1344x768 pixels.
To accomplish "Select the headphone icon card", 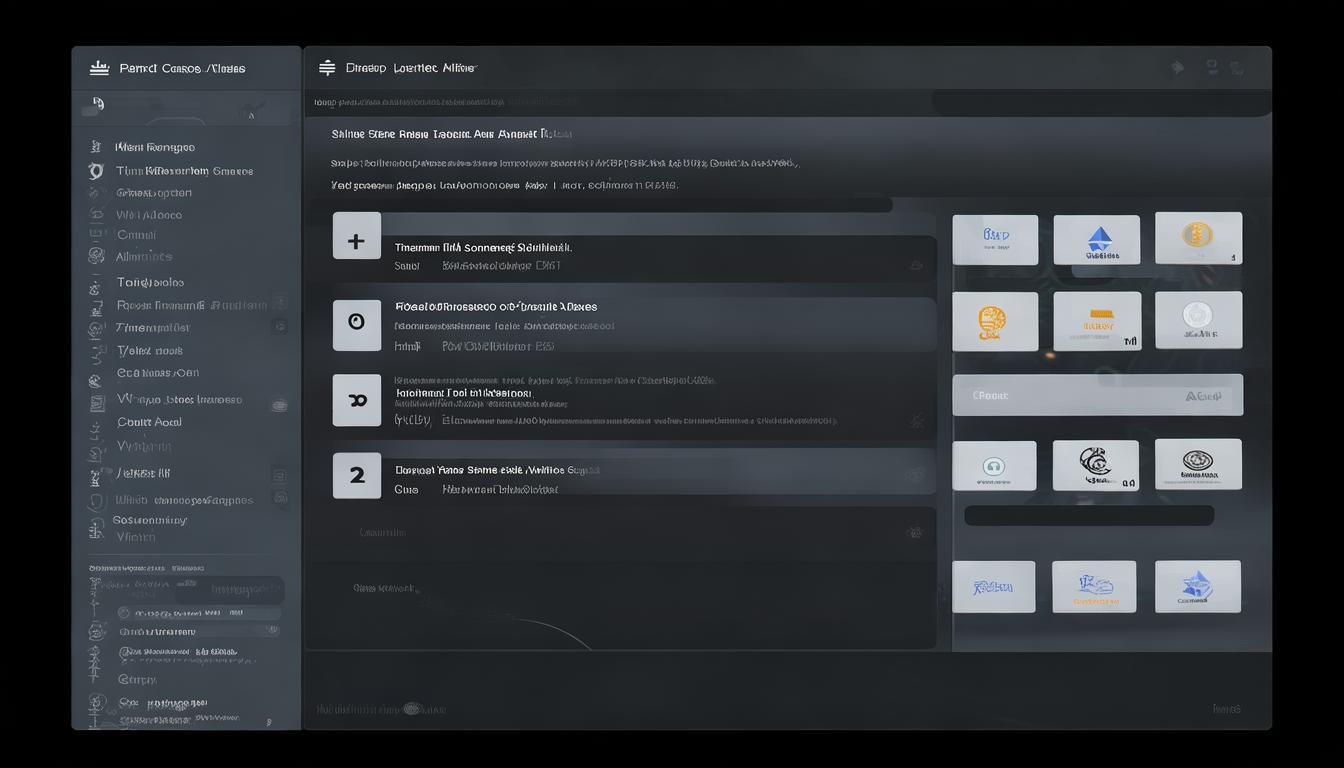I will coord(993,465).
